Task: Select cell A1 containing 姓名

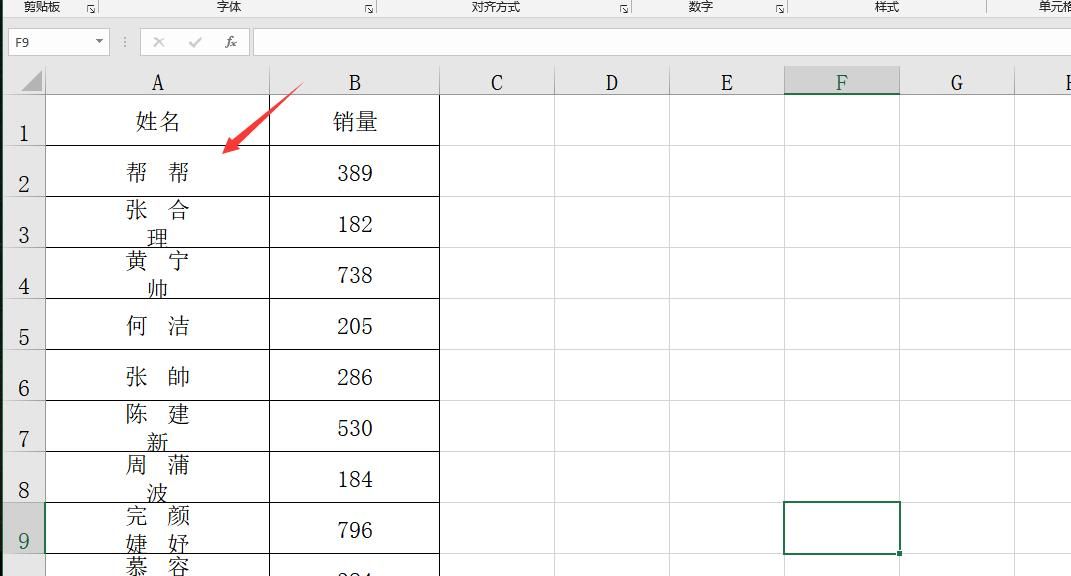Action: (157, 121)
